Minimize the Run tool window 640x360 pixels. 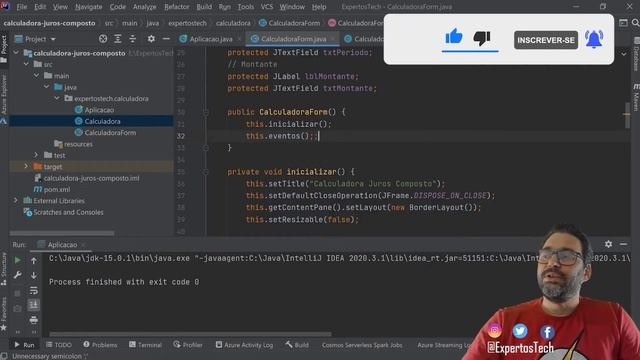pyautogui.click(x=623, y=244)
